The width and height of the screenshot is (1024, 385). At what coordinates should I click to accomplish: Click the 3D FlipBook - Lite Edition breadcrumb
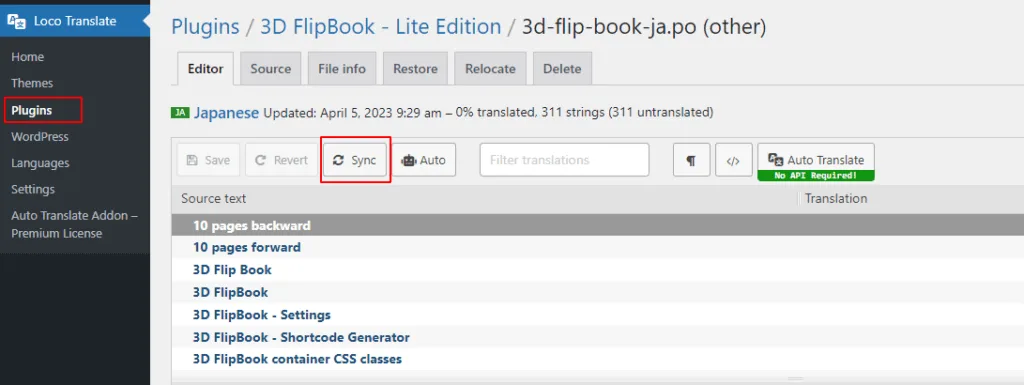click(381, 27)
